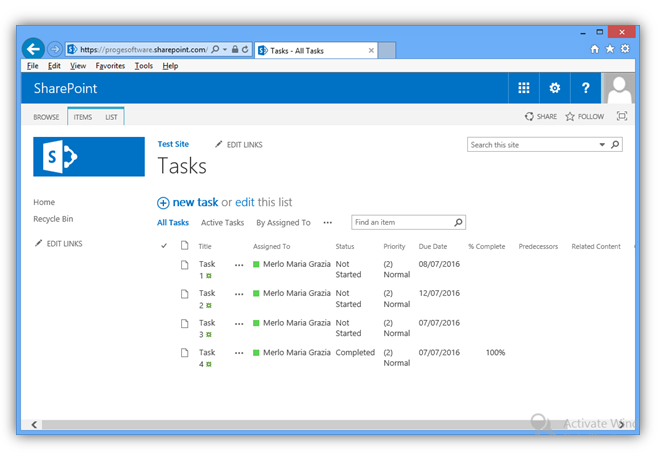Click the browser Forward arrow button
This screenshot has width=657, height=455.
tap(54, 49)
